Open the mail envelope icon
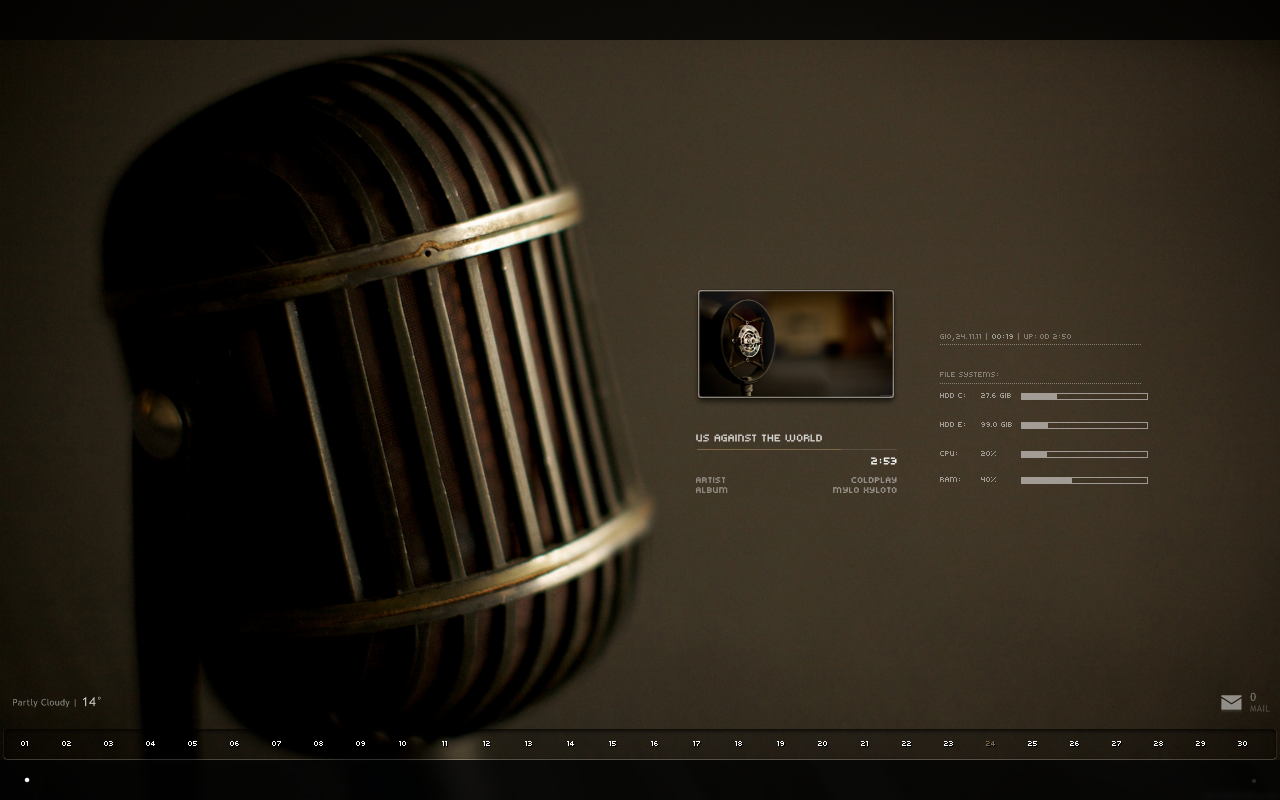Image resolution: width=1280 pixels, height=800 pixels. point(1231,703)
